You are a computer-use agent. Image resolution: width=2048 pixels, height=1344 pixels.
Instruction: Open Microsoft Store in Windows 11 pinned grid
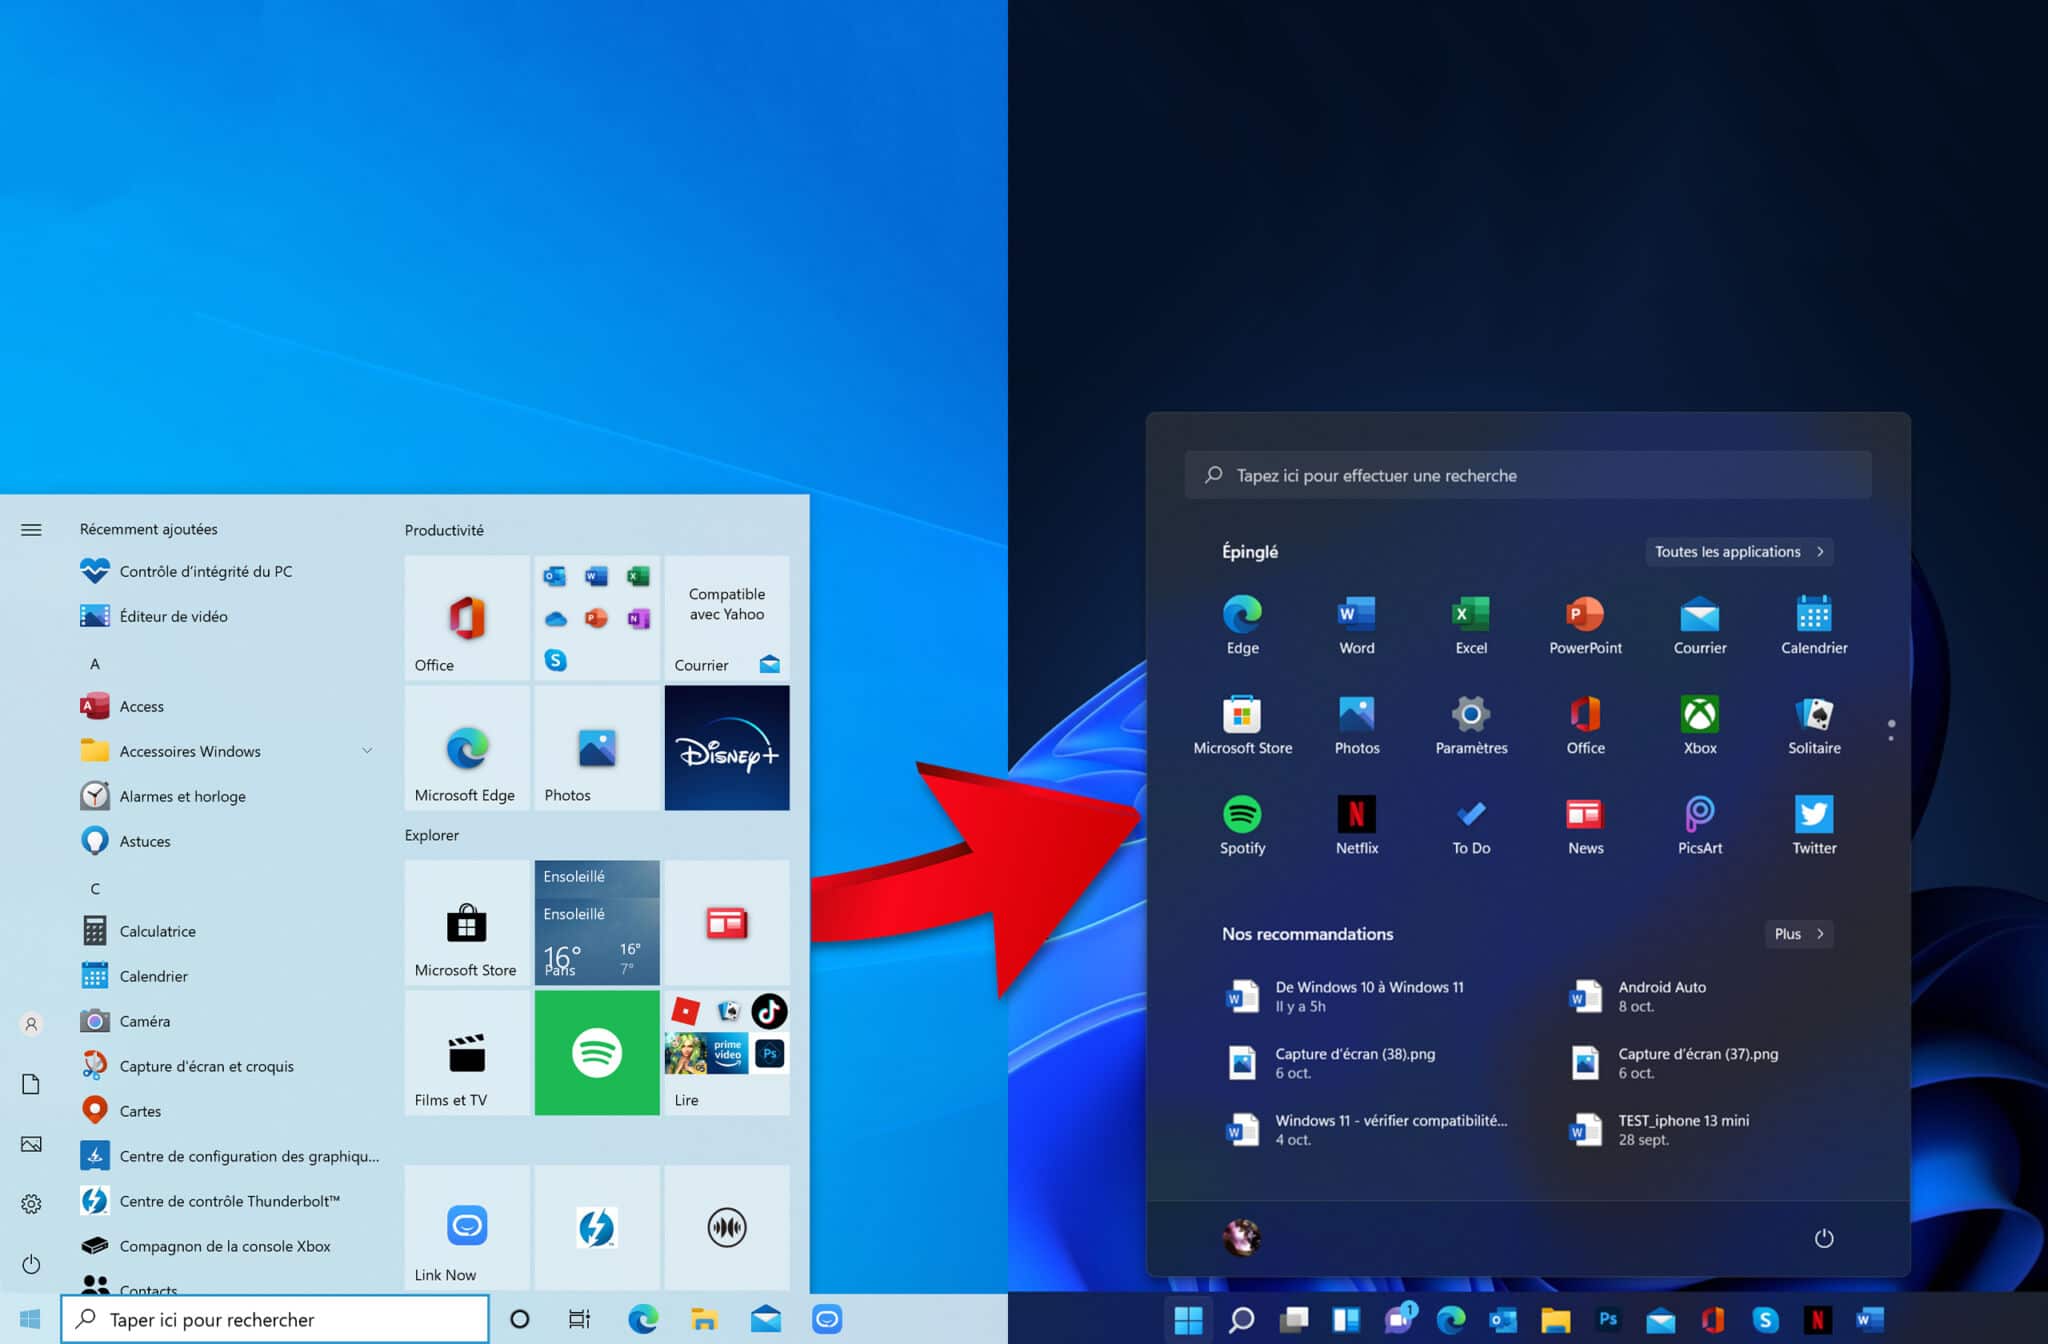(1242, 725)
